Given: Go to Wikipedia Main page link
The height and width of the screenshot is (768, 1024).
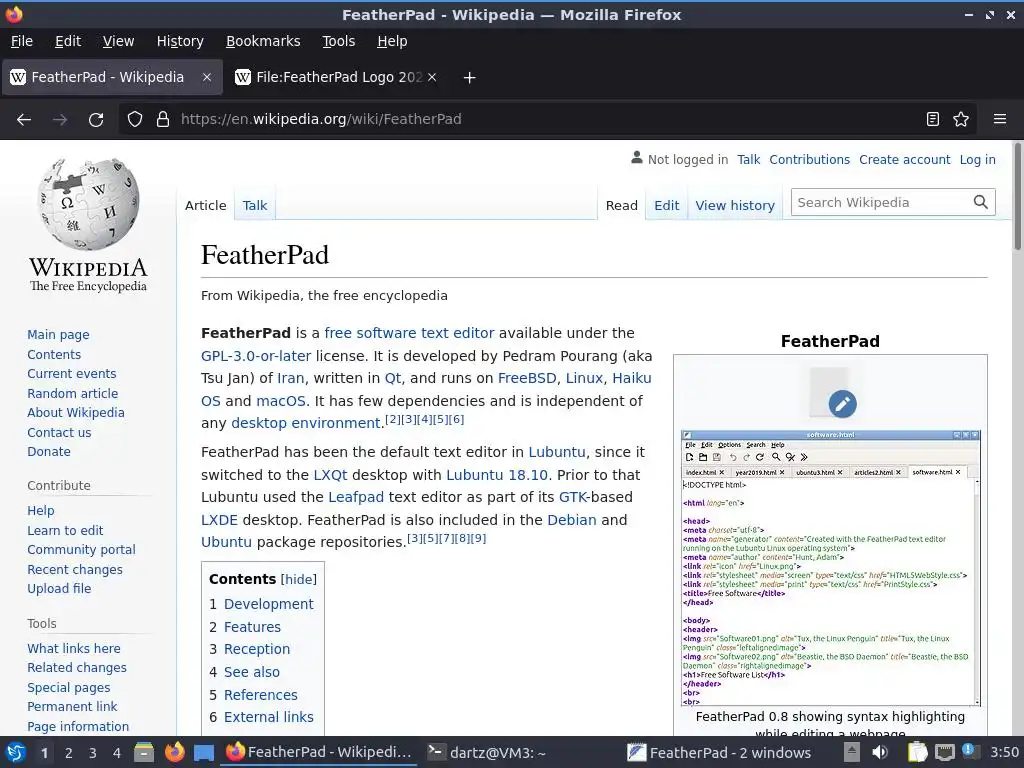Looking at the screenshot, I should (58, 334).
